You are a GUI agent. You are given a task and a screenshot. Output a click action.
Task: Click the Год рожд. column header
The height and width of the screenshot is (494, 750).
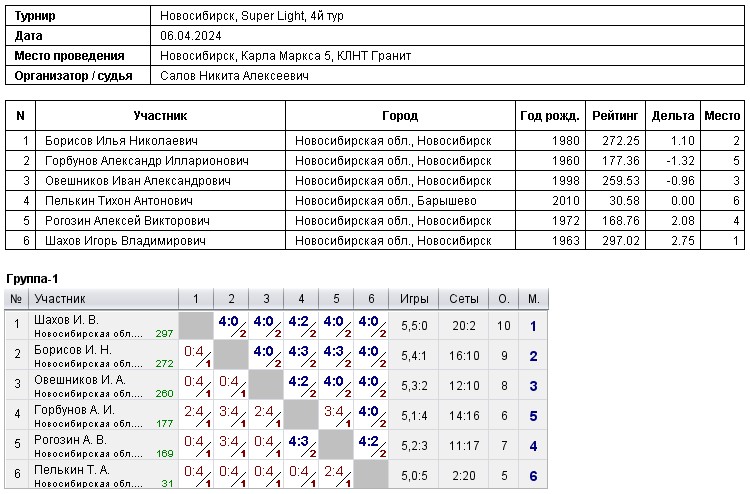[x=551, y=116]
